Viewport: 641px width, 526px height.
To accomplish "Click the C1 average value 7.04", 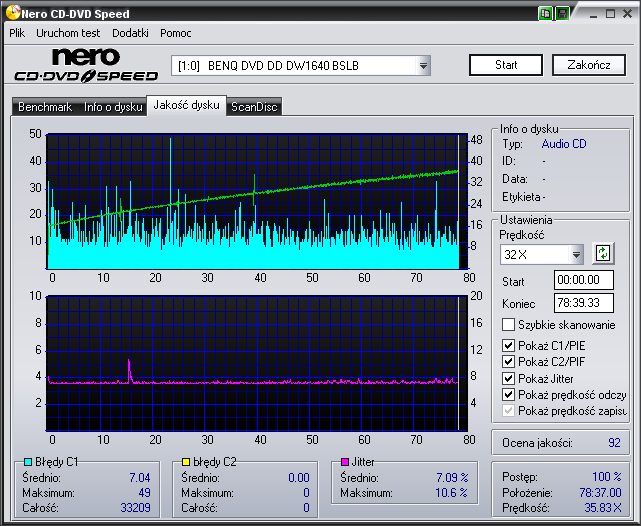I will tap(140, 477).
